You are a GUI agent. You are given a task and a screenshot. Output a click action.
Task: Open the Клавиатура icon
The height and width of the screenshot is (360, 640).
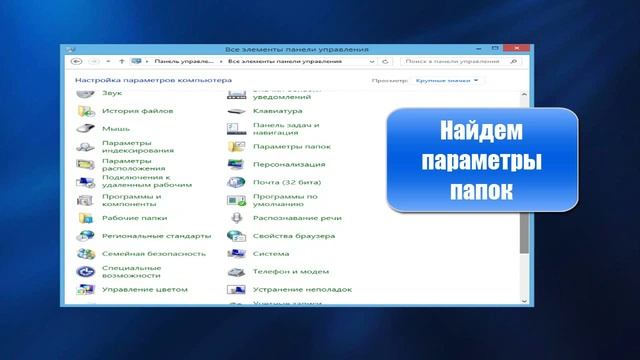[x=236, y=111]
